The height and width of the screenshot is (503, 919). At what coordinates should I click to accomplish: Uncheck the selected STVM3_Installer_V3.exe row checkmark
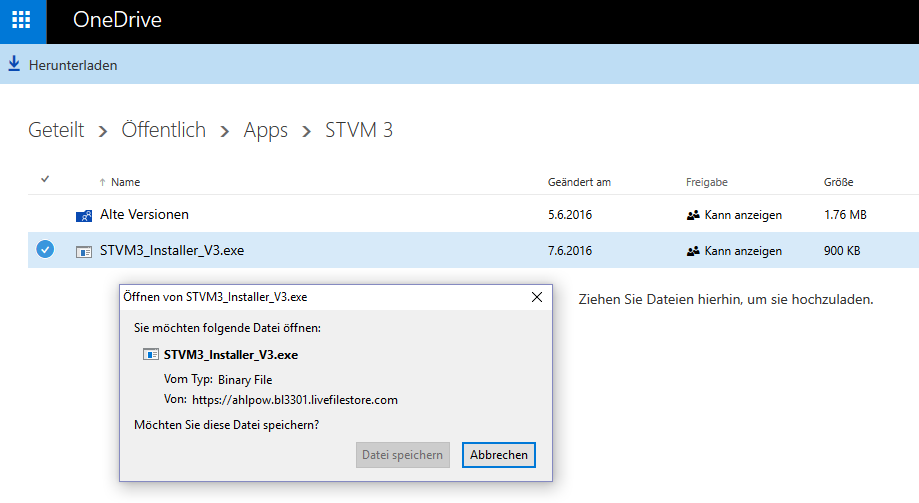click(x=45, y=250)
